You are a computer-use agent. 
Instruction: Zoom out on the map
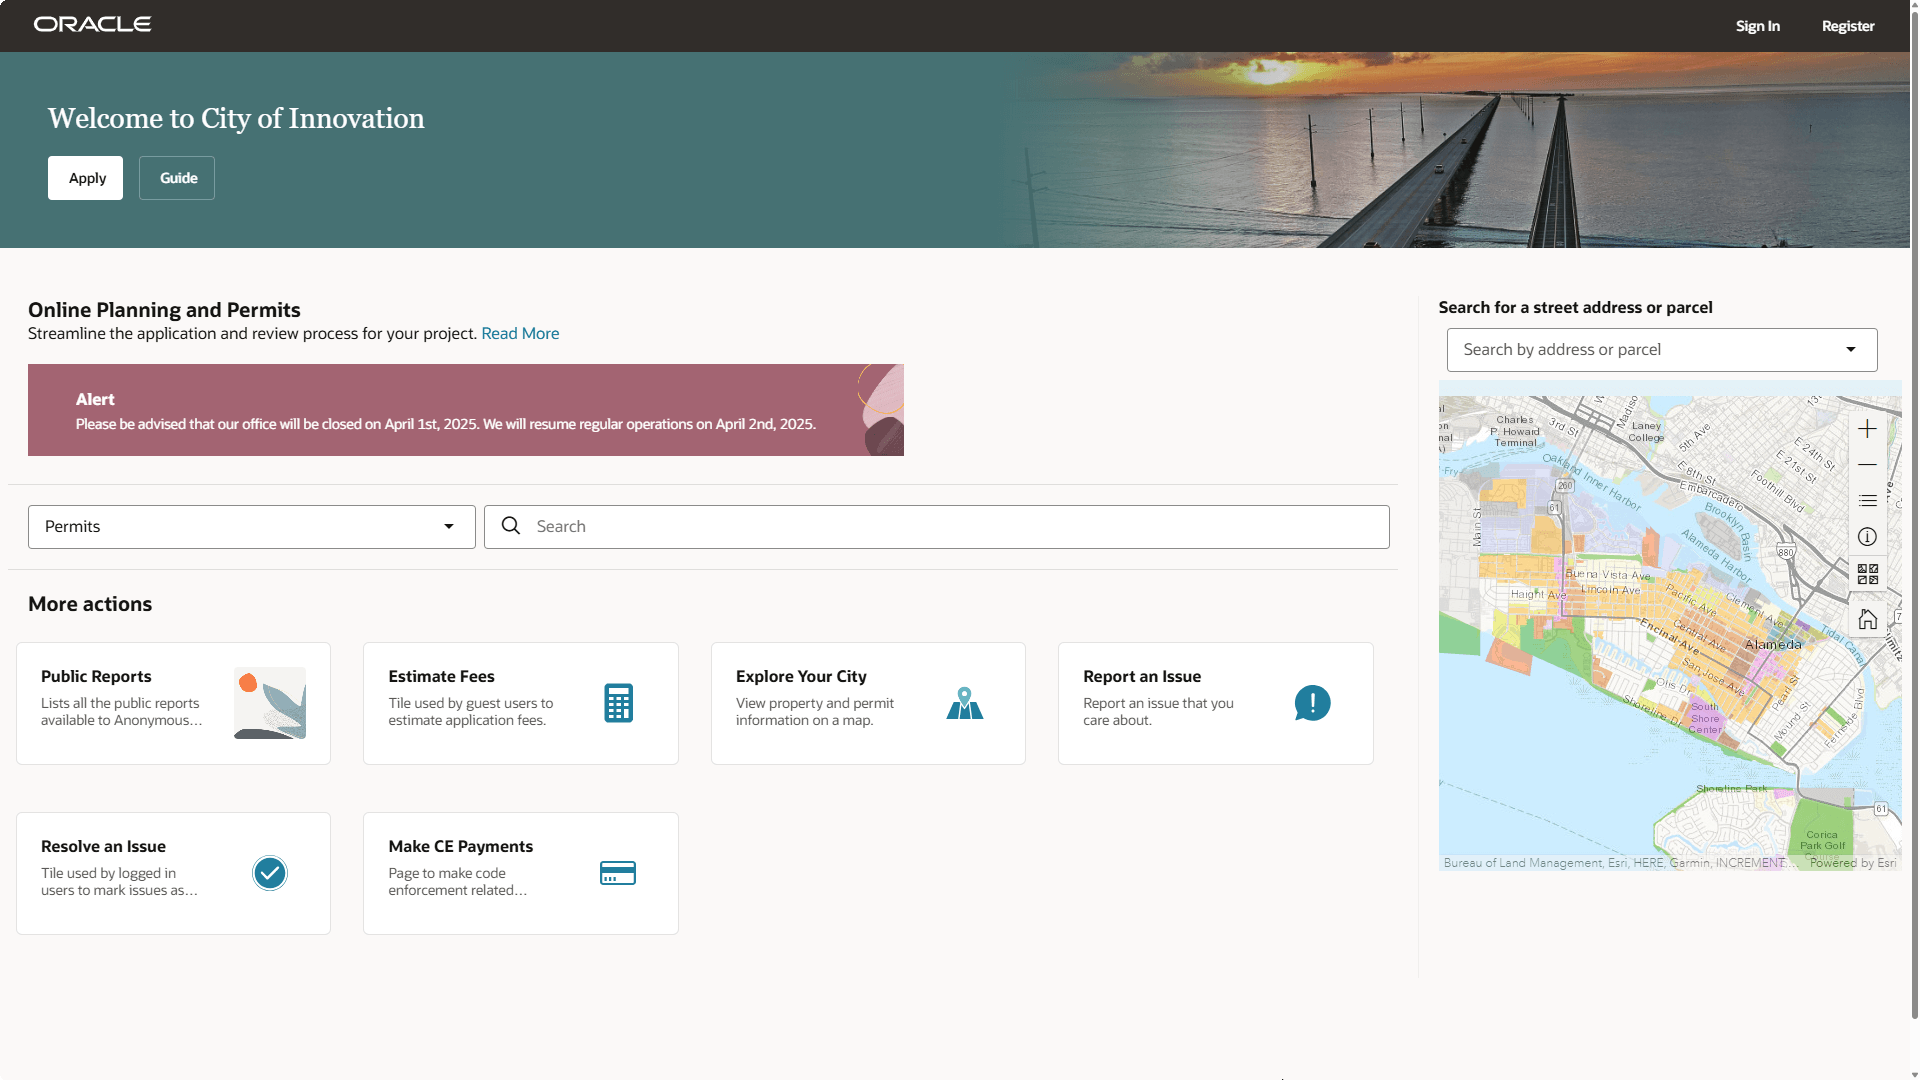point(1868,465)
